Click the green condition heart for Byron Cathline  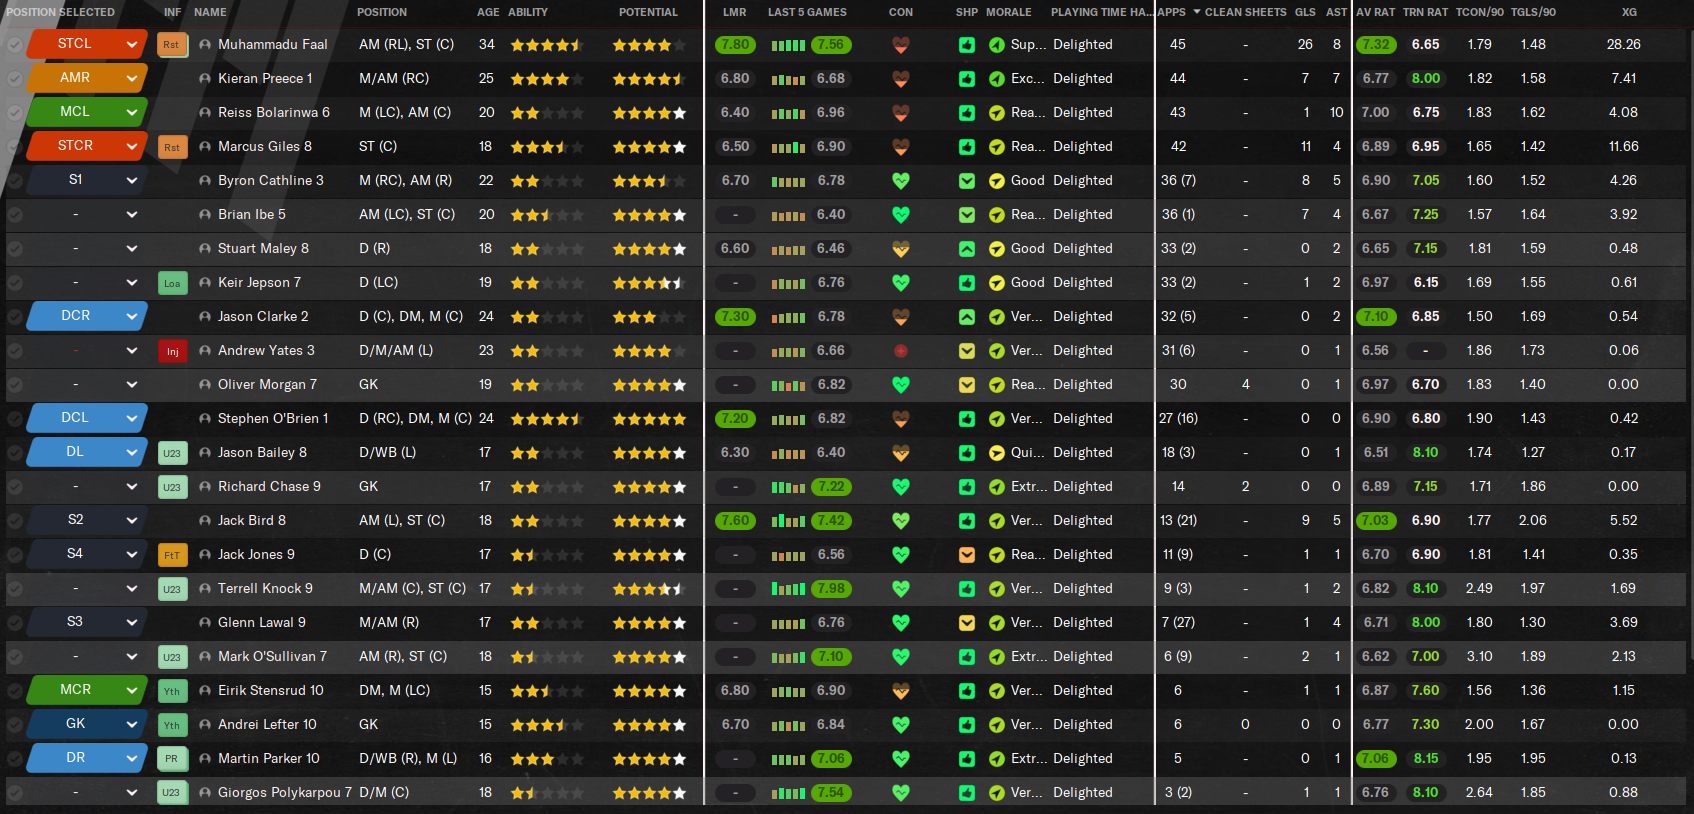coord(901,181)
